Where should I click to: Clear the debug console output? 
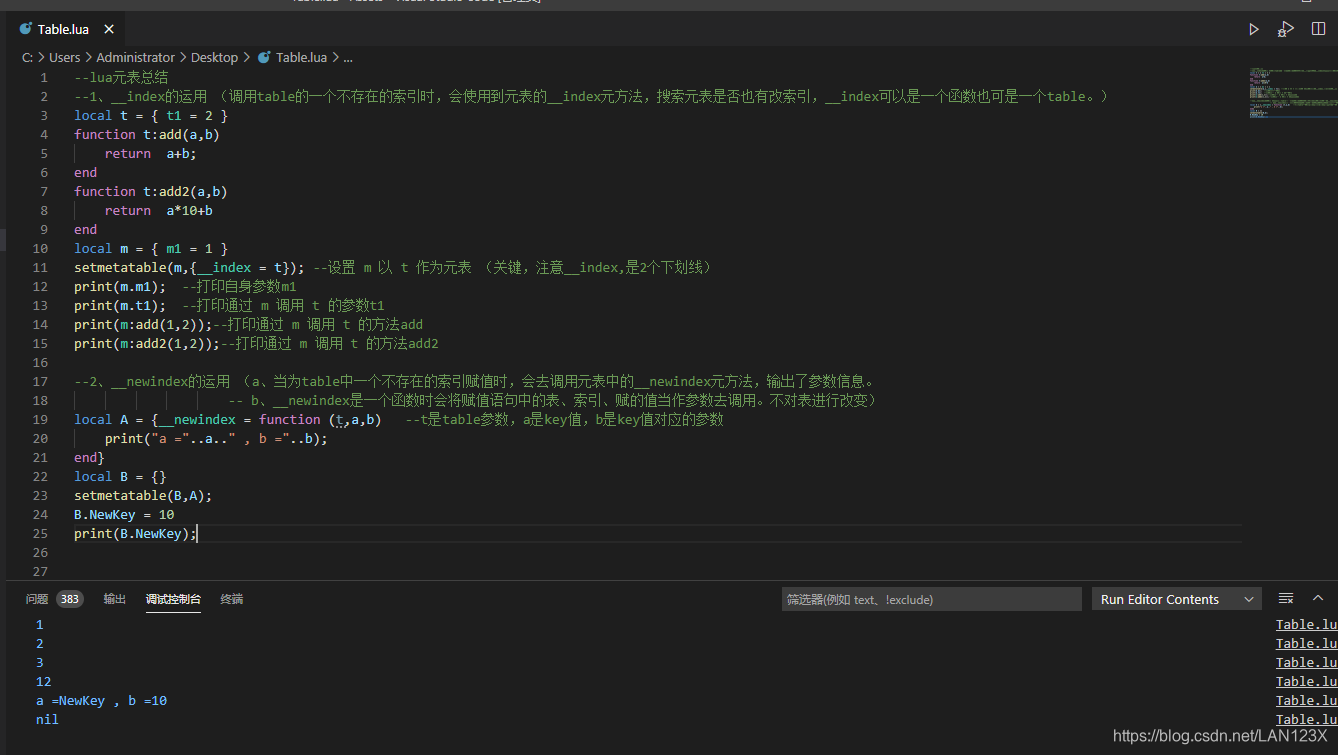click(1286, 598)
